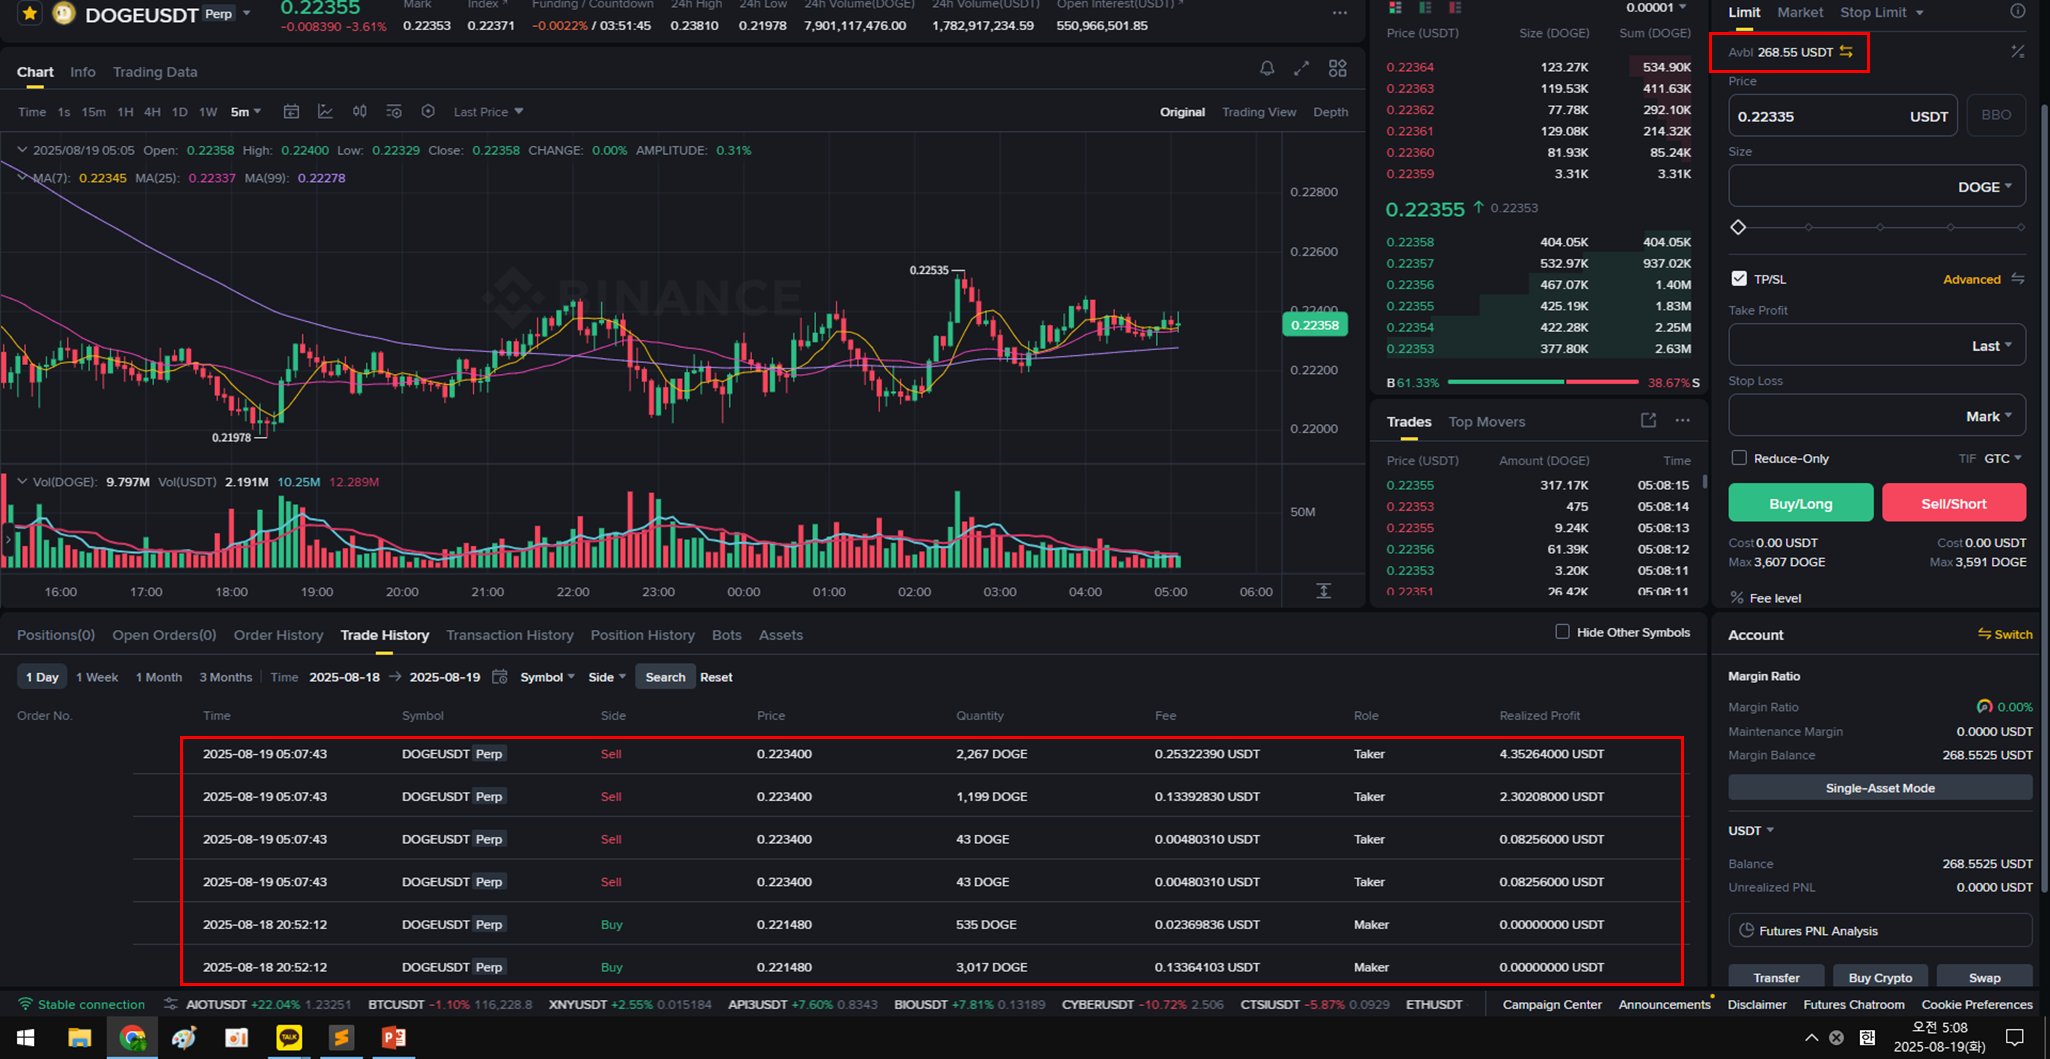Enable the Reduce-Only checkbox
Image resolution: width=2050 pixels, height=1059 pixels.
coord(1739,458)
